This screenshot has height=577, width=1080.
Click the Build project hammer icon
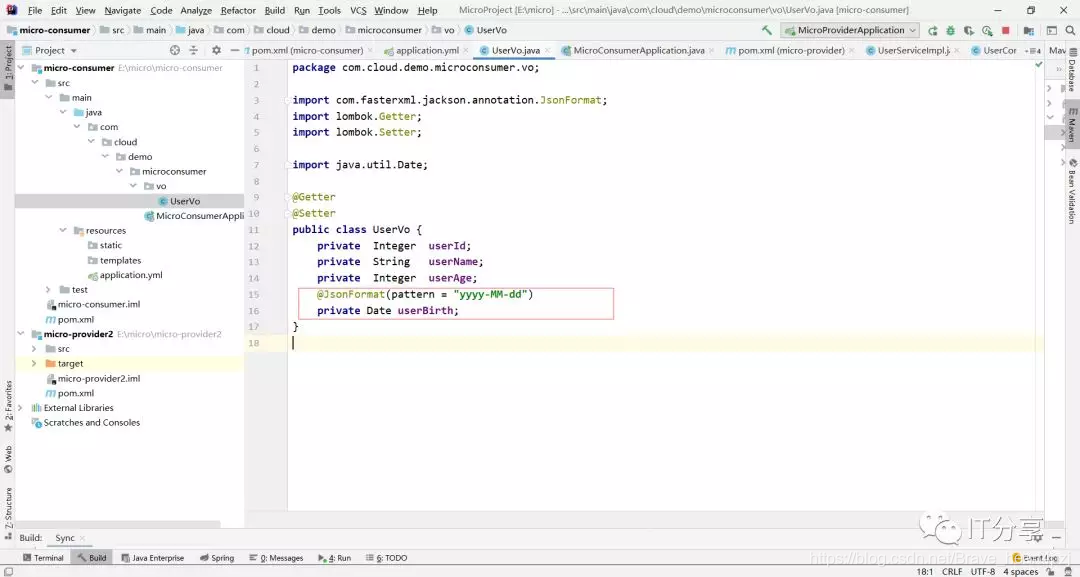click(767, 30)
